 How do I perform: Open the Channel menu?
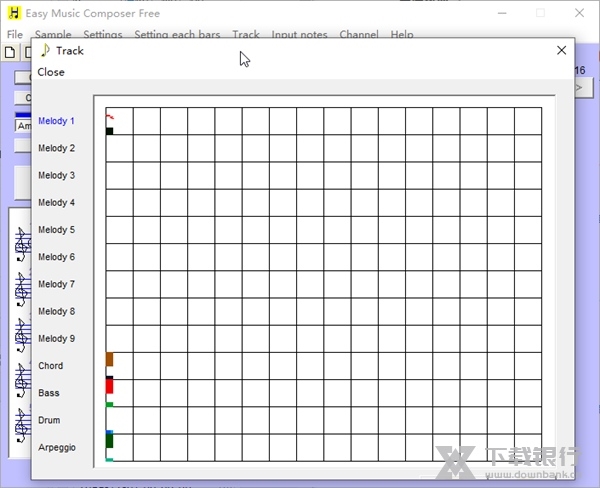point(359,35)
